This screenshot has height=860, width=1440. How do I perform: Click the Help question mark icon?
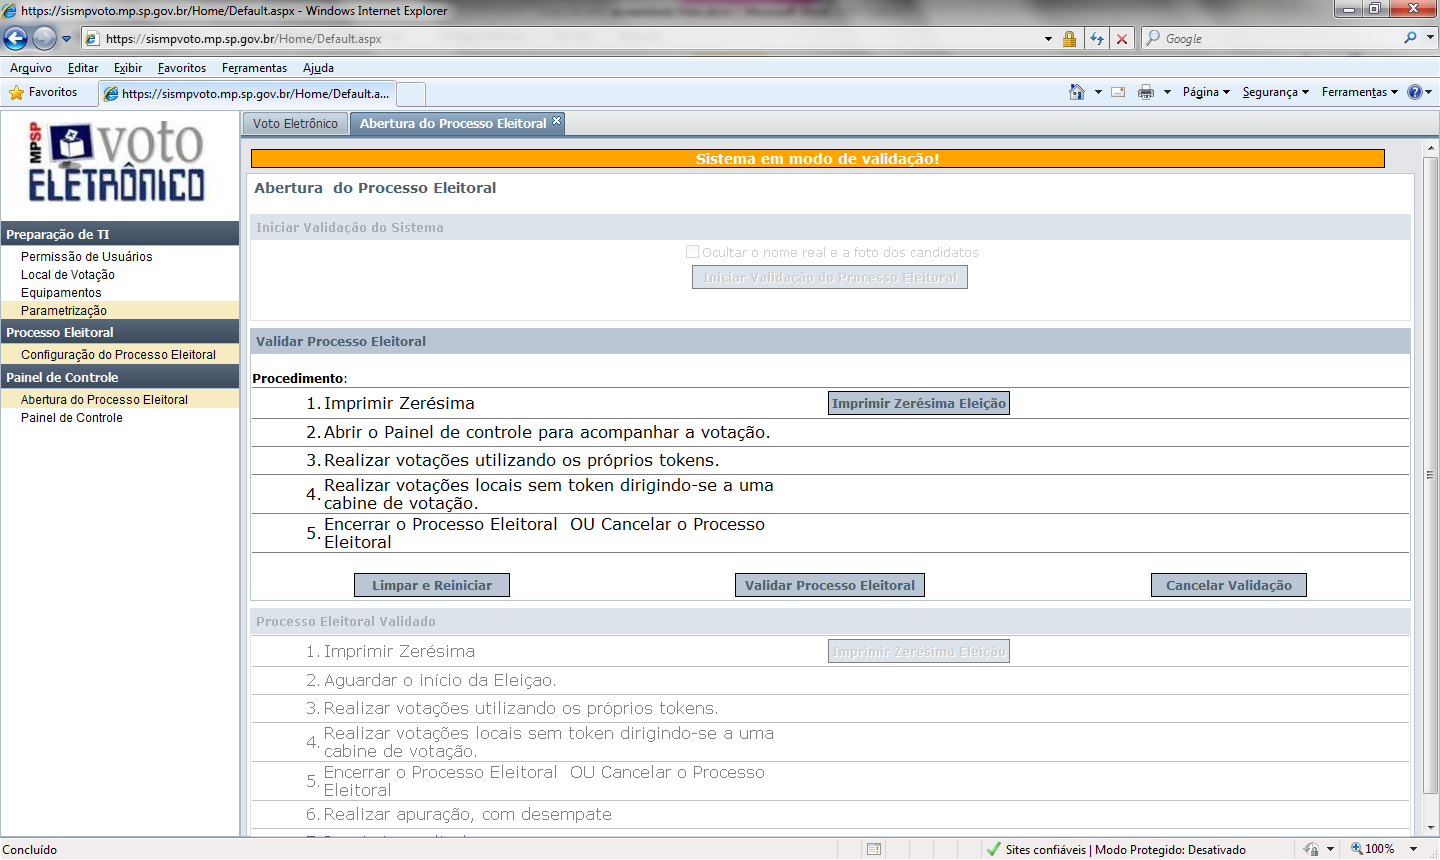[x=1415, y=92]
